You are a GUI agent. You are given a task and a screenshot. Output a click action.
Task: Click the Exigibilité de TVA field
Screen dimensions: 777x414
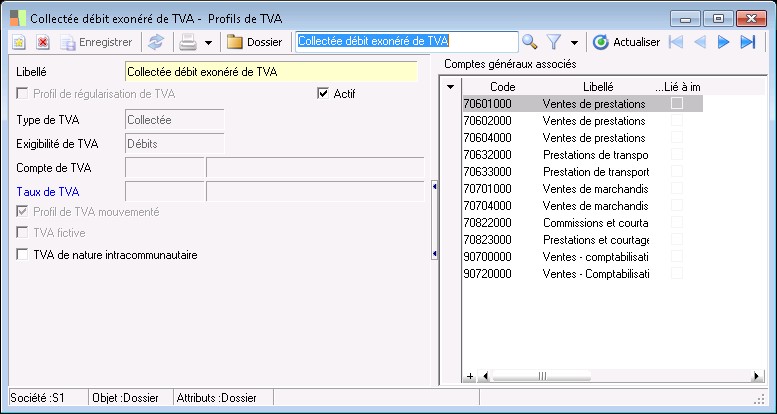pos(174,144)
